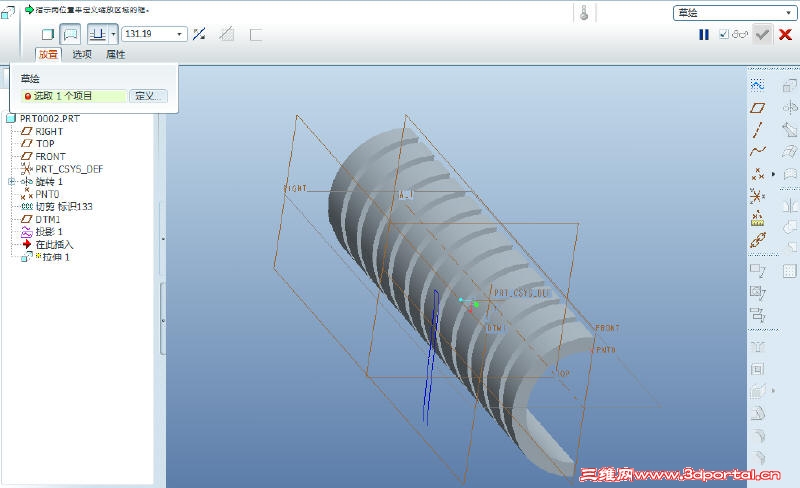Click the rib tool icon
Viewport: 800px width, 488px height.
click(x=758, y=391)
